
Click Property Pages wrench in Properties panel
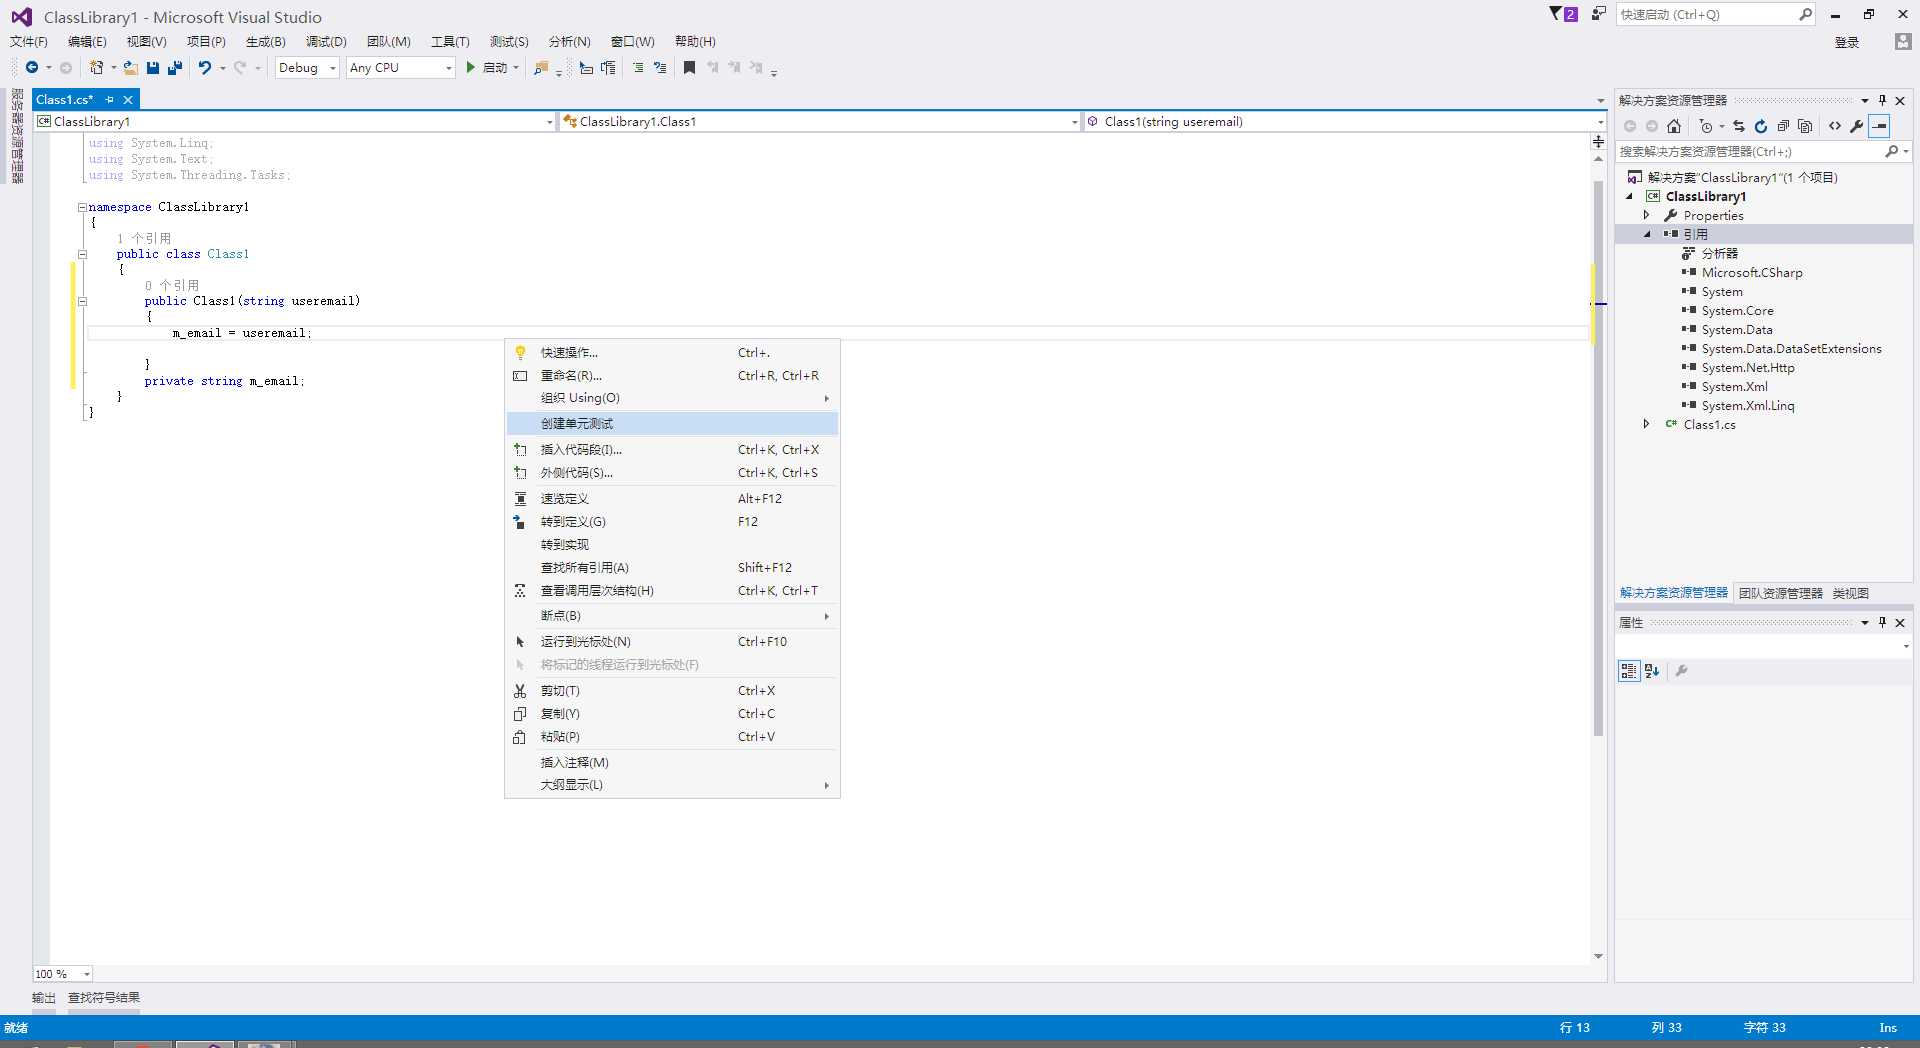click(x=1682, y=671)
